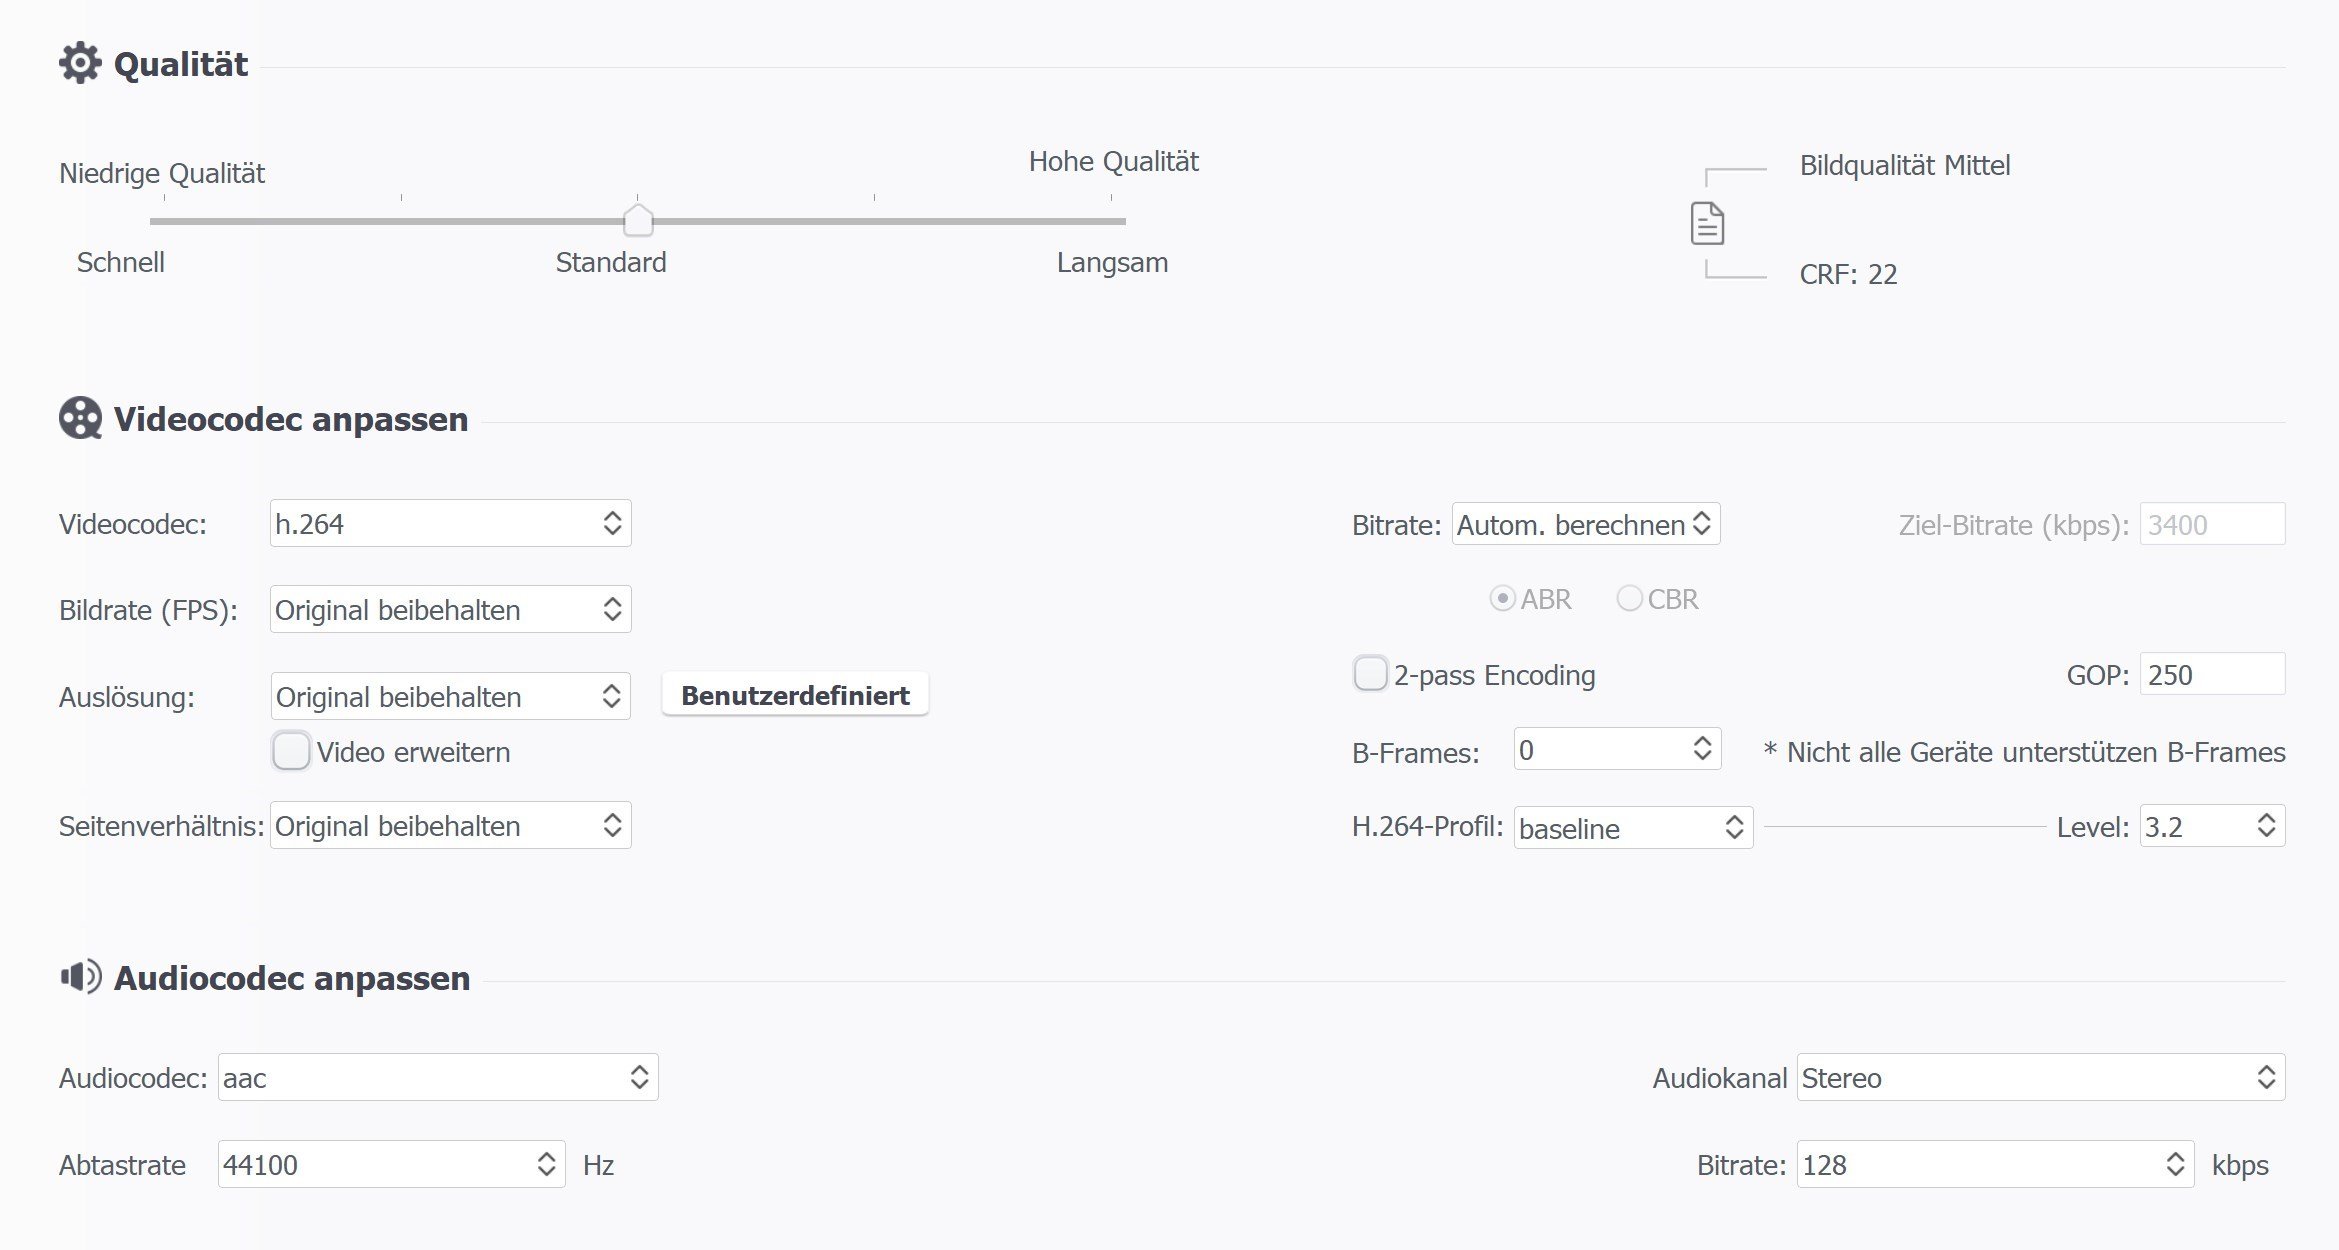Select the ABR radio button

(x=1502, y=599)
